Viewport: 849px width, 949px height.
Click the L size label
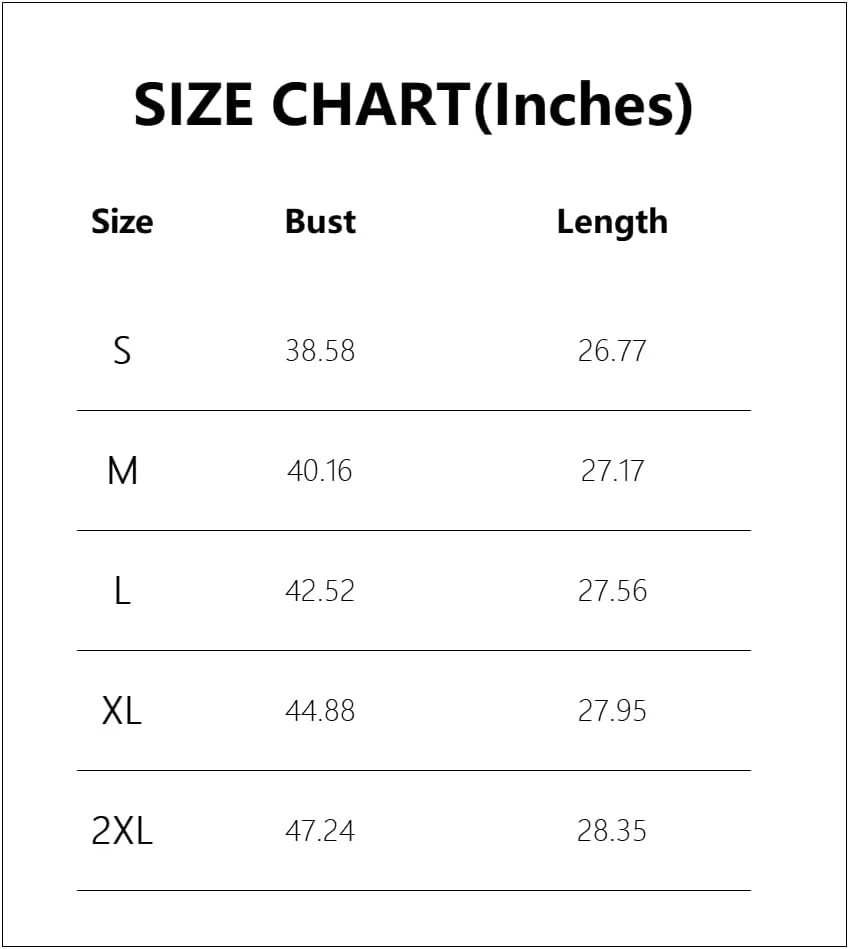coord(122,591)
